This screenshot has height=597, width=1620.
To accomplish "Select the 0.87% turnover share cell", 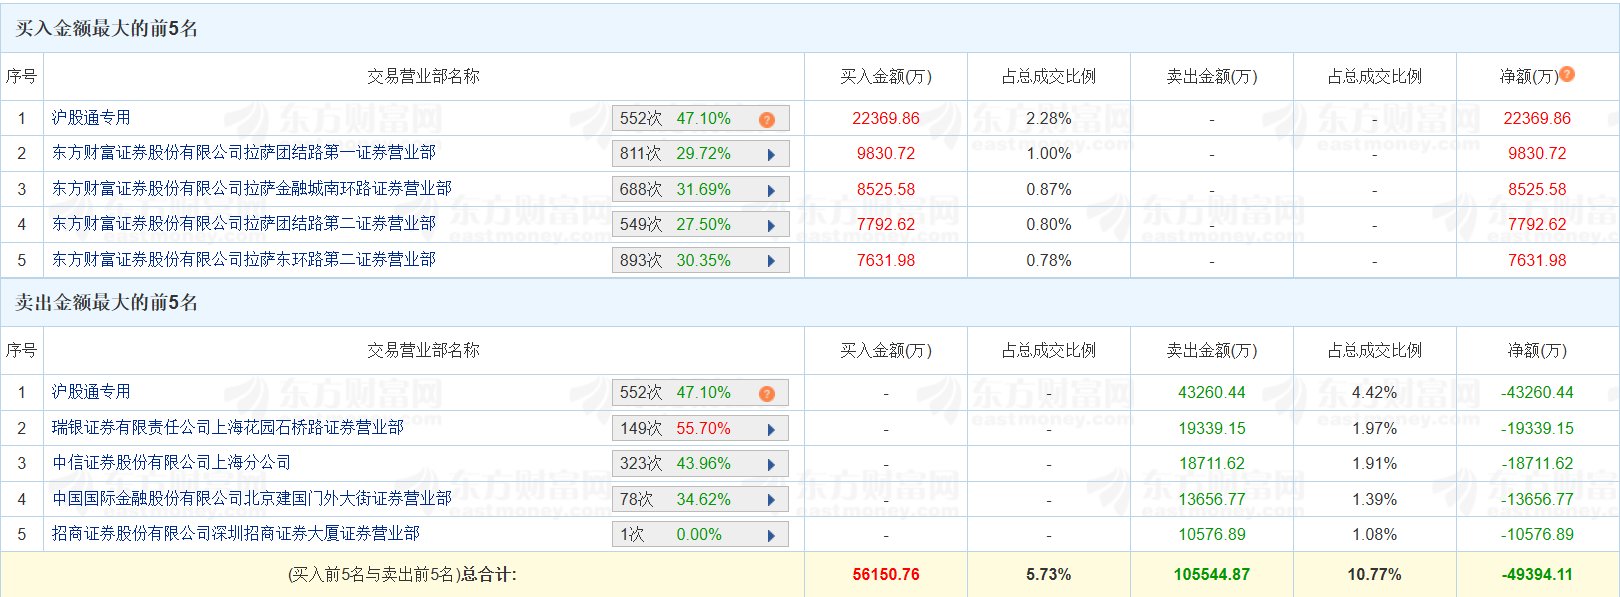I will [1049, 189].
